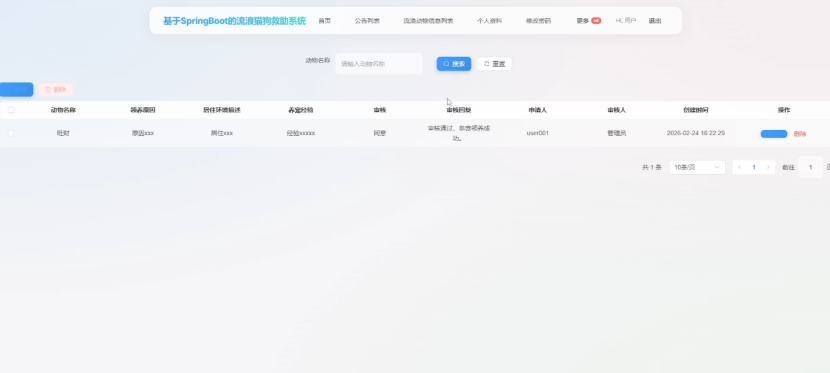Click the 管理员 reviewer cell
The width and height of the screenshot is (830, 373).
coord(617,133)
